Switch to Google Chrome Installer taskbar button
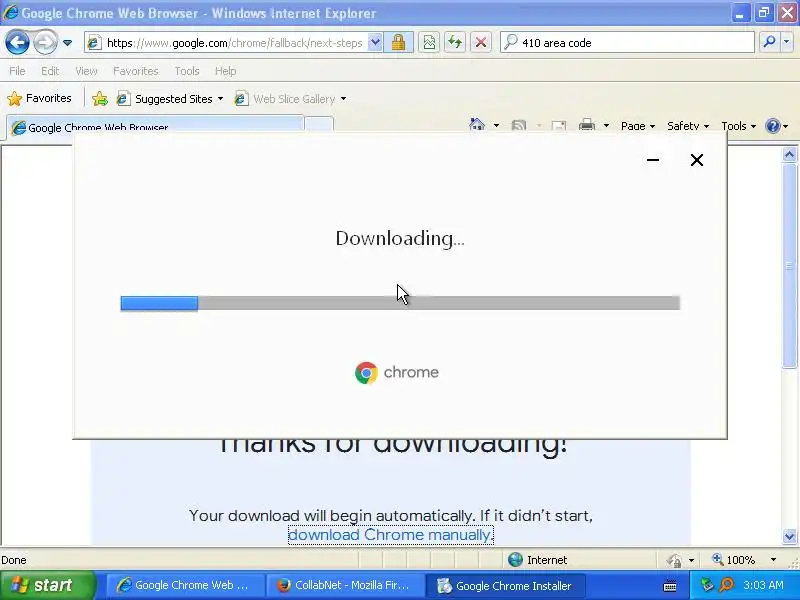 point(505,586)
